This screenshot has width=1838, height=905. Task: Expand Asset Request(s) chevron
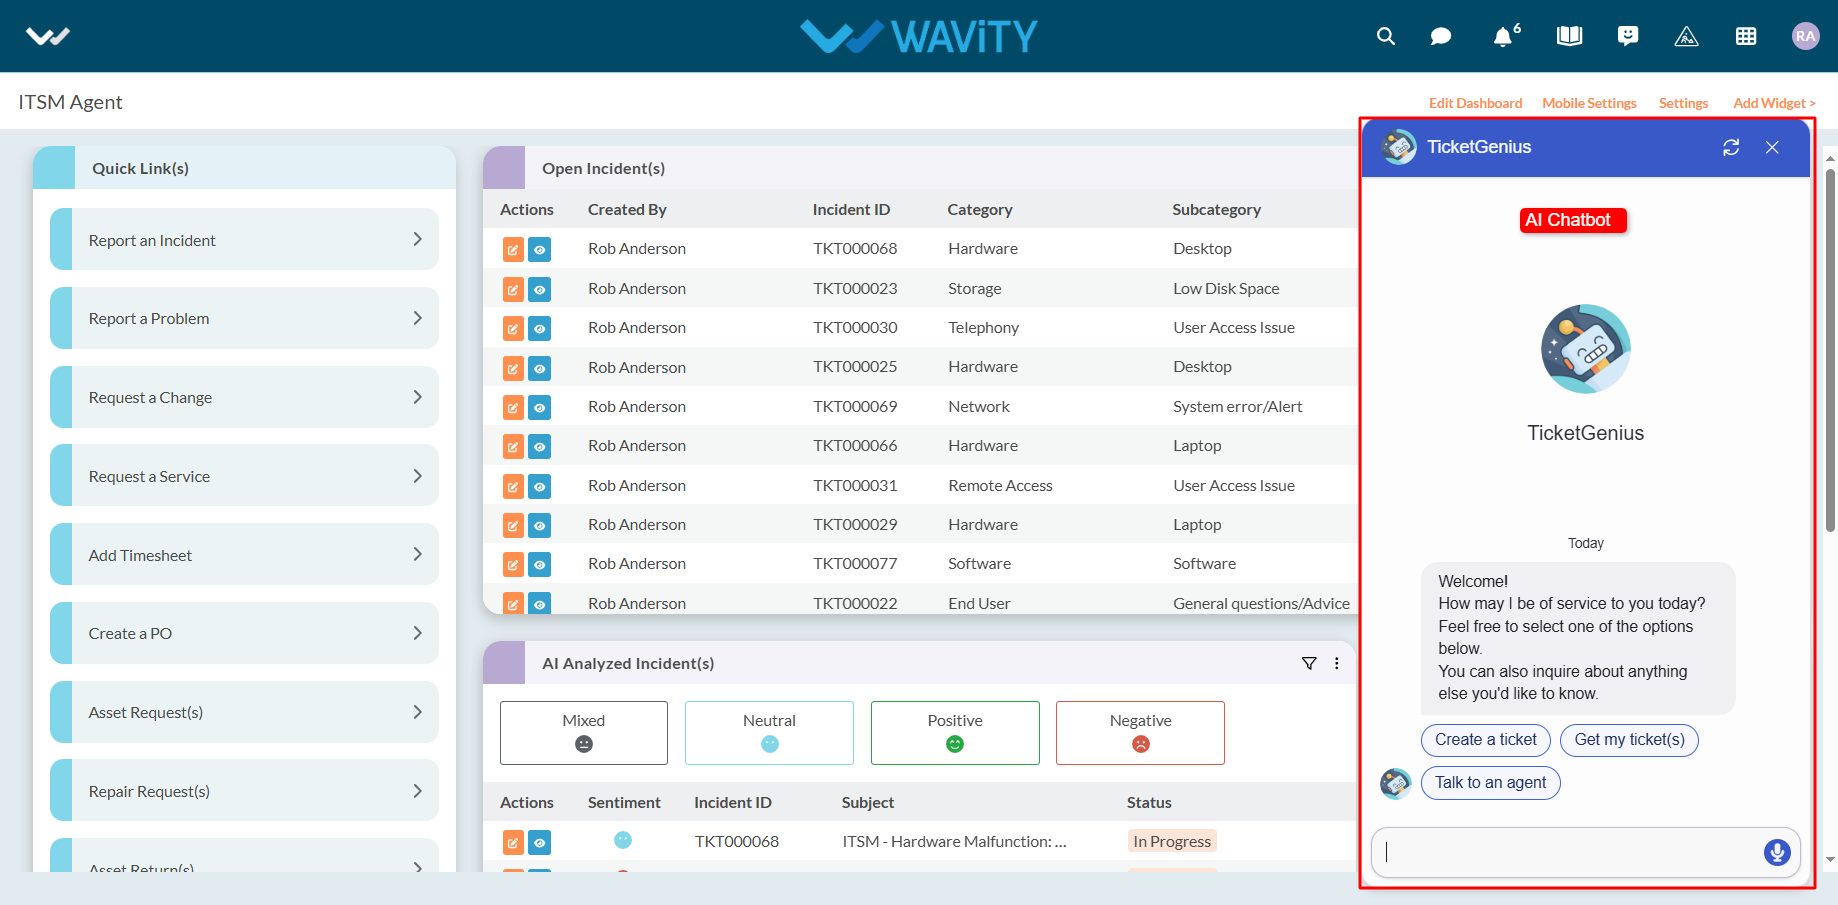[418, 712]
